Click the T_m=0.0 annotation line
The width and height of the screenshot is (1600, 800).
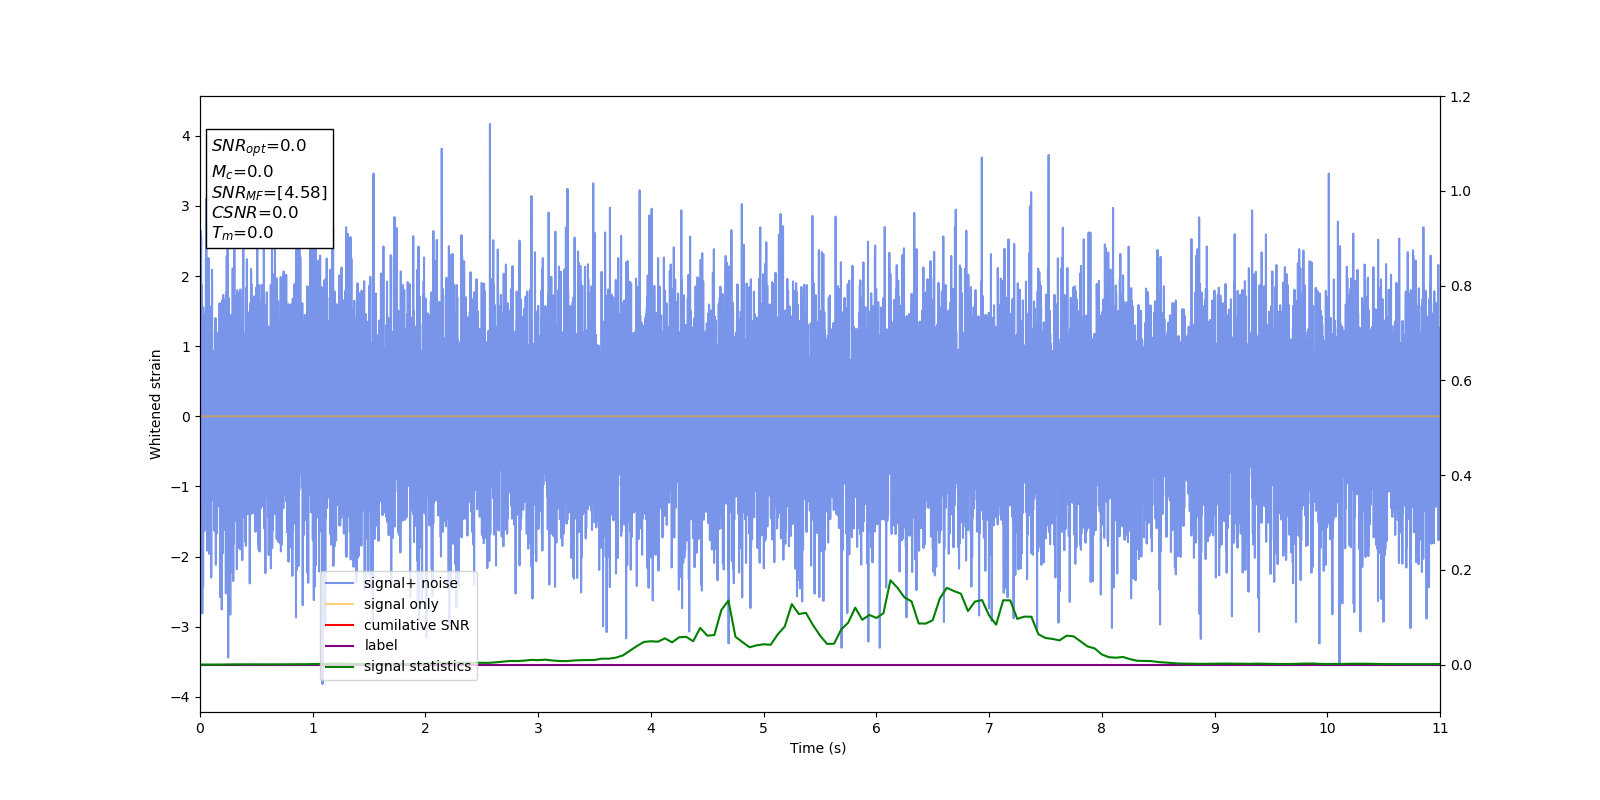click(242, 233)
